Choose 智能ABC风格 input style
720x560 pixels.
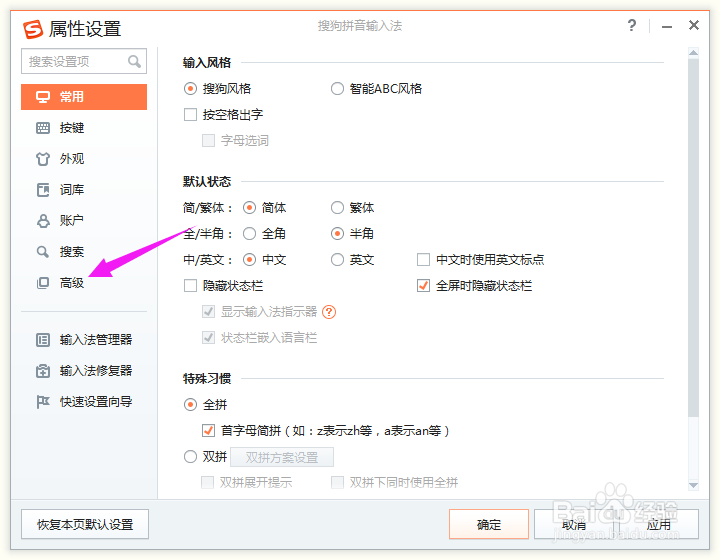point(337,89)
